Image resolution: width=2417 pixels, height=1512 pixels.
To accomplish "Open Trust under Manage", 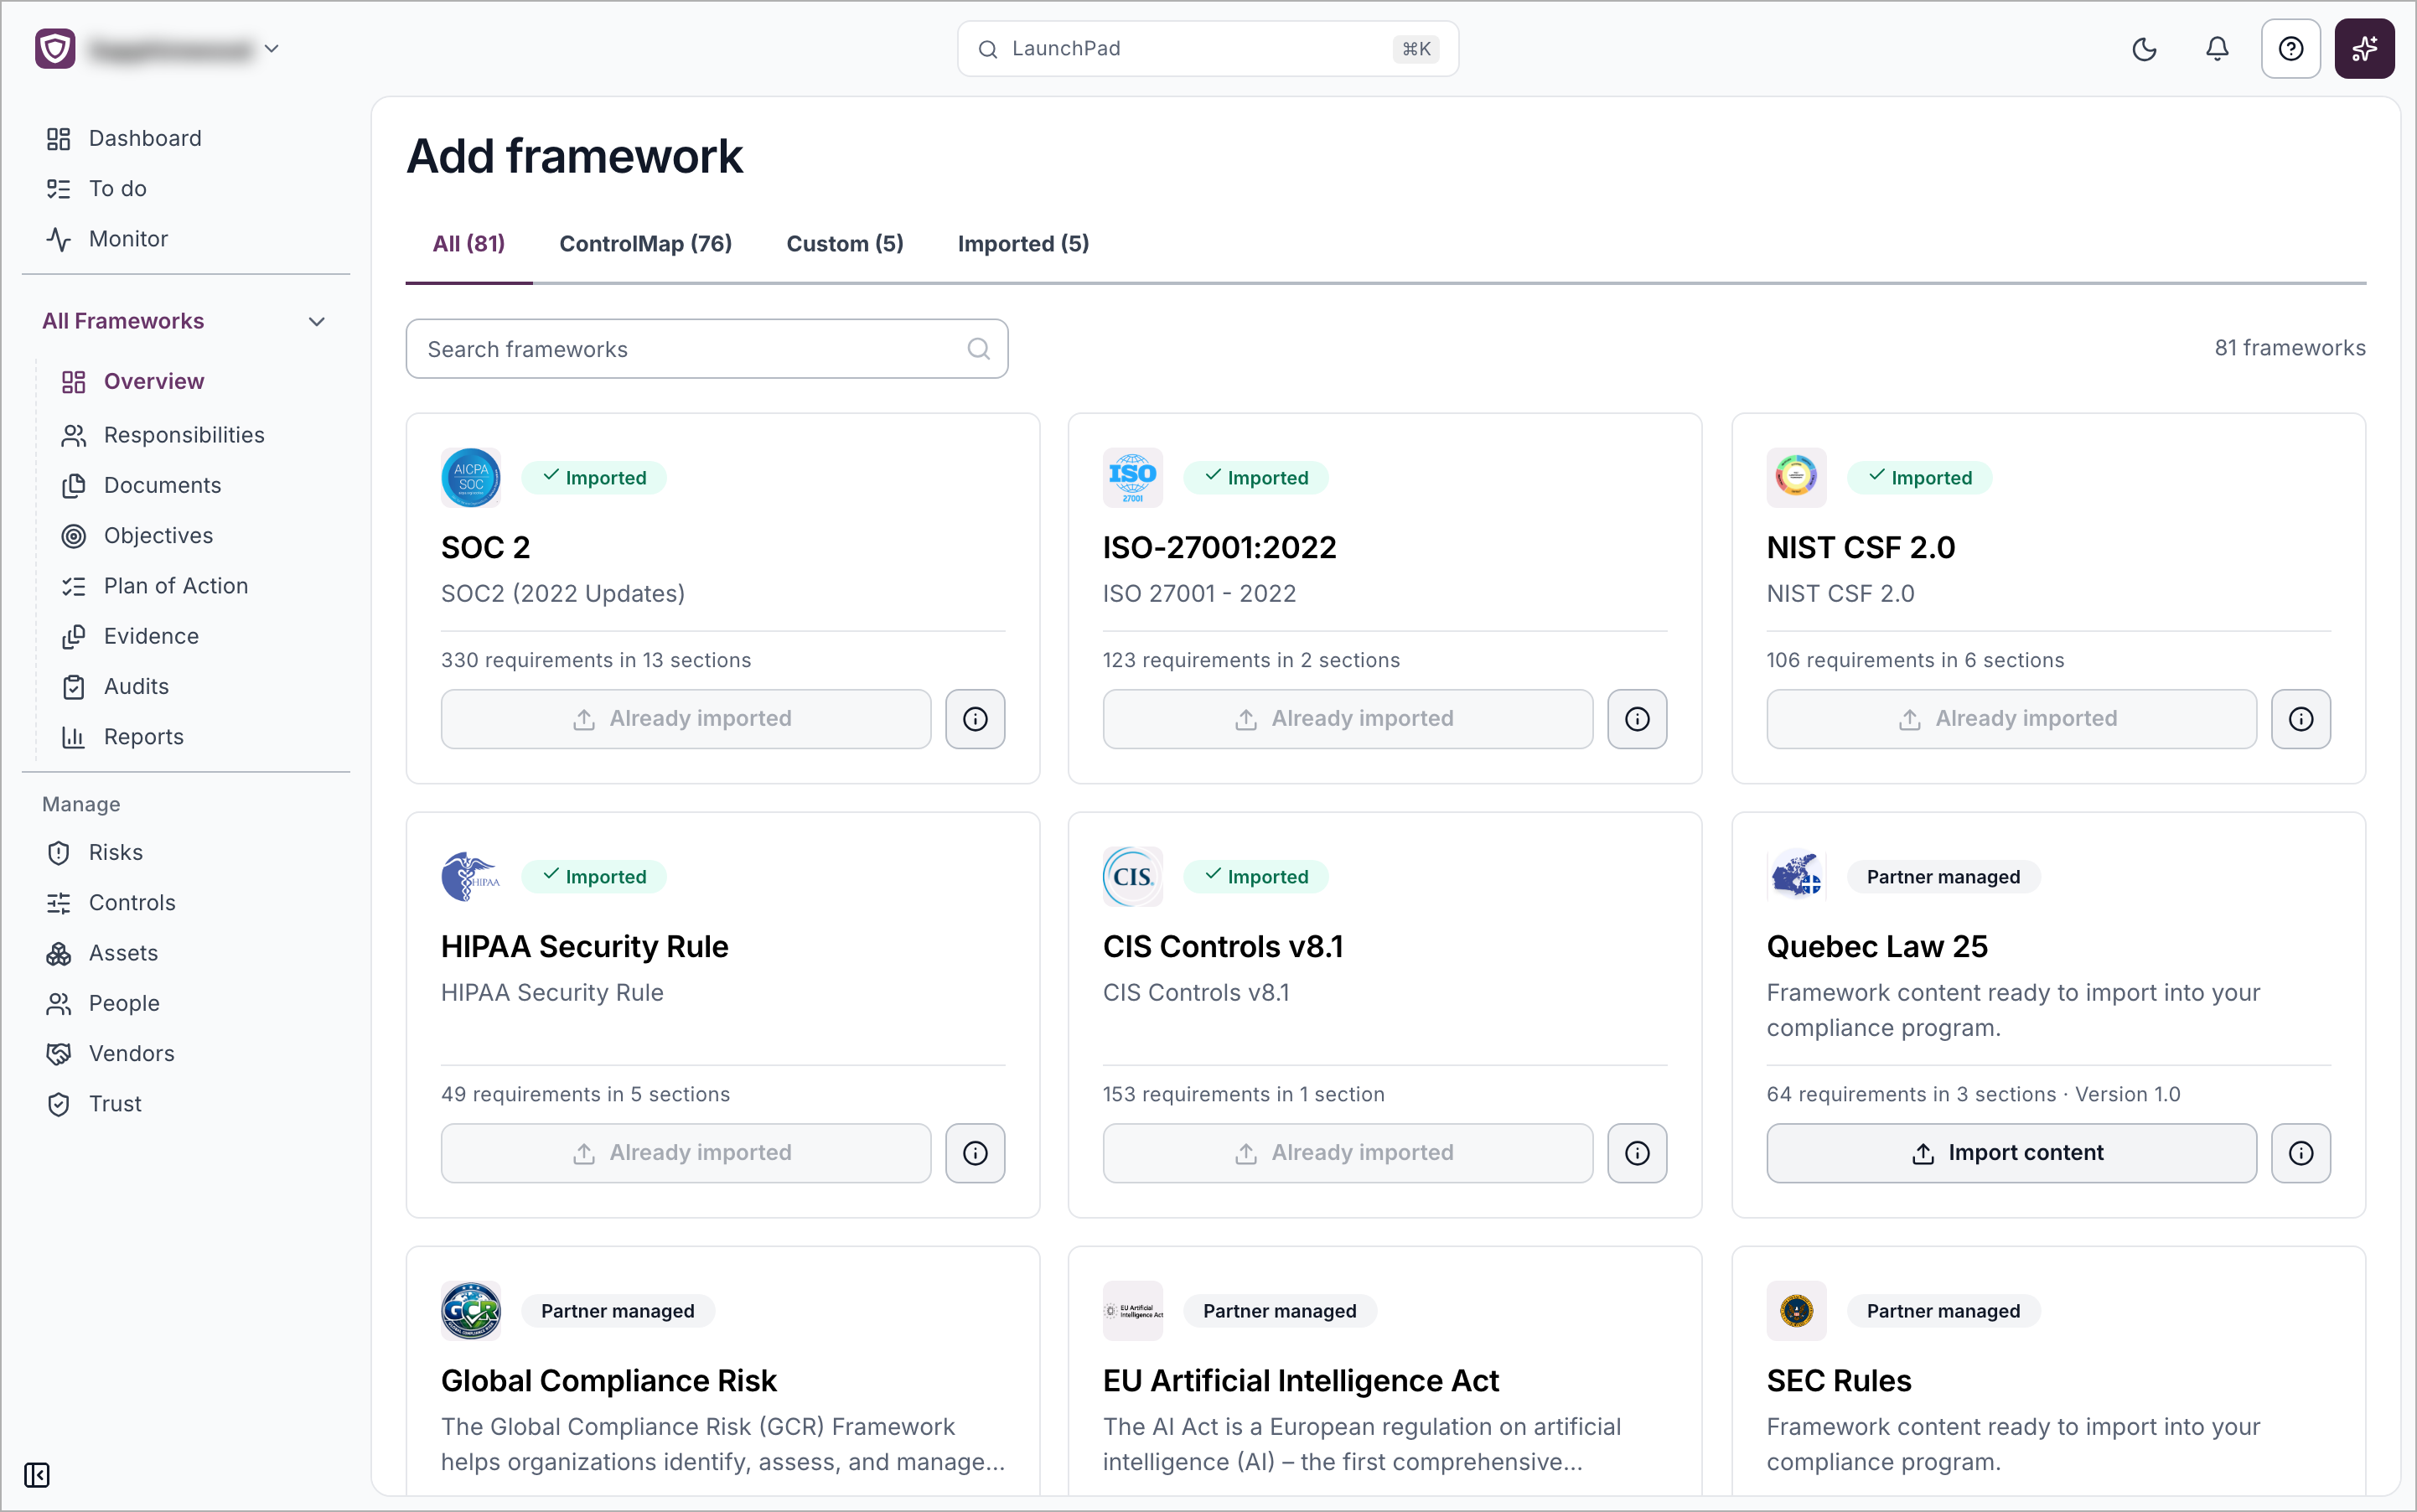I will pyautogui.click(x=95, y=1104).
